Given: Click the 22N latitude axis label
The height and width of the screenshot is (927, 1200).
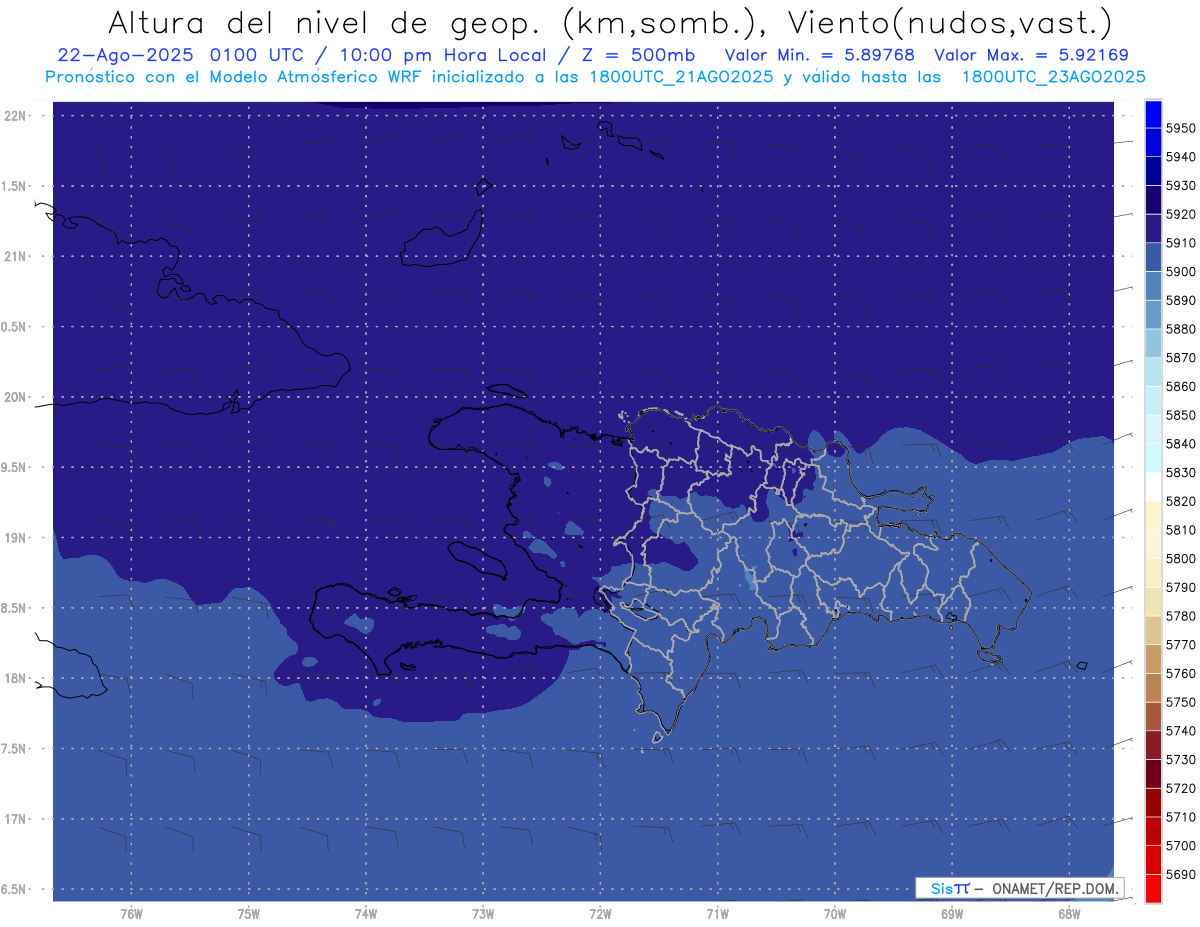Looking at the screenshot, I should click(x=15, y=116).
